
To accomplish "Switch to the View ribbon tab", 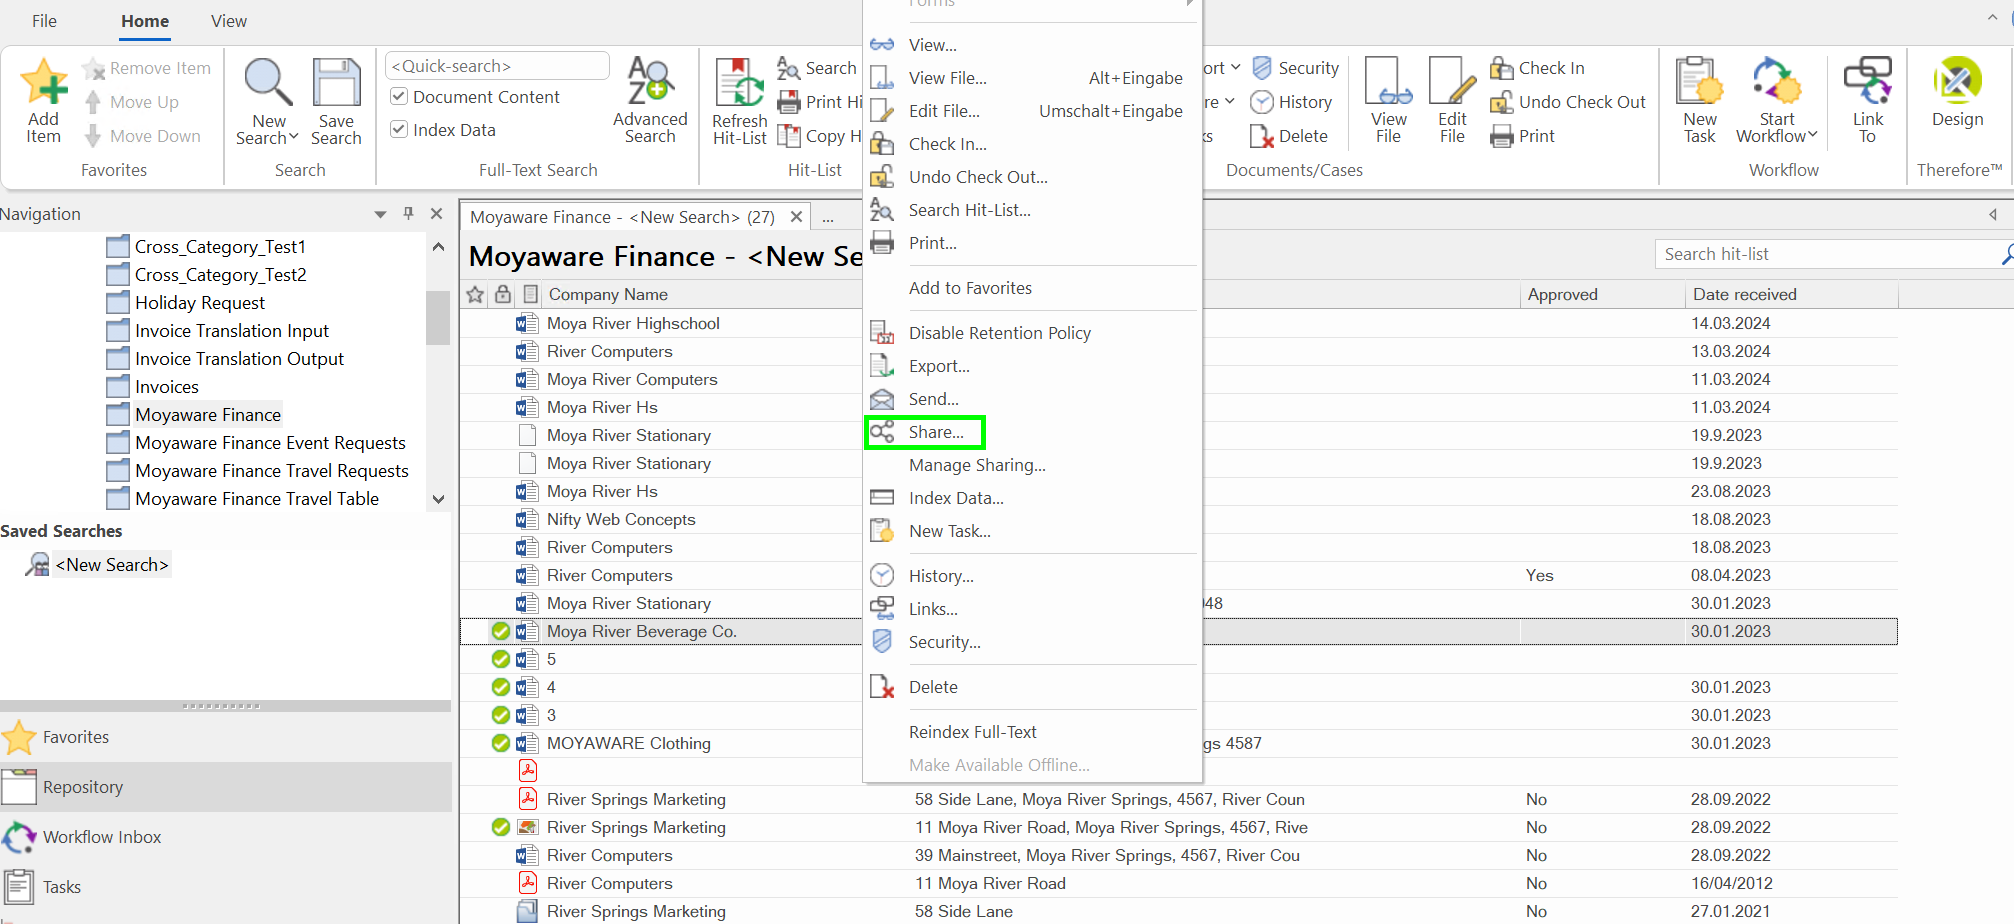I will 229,21.
